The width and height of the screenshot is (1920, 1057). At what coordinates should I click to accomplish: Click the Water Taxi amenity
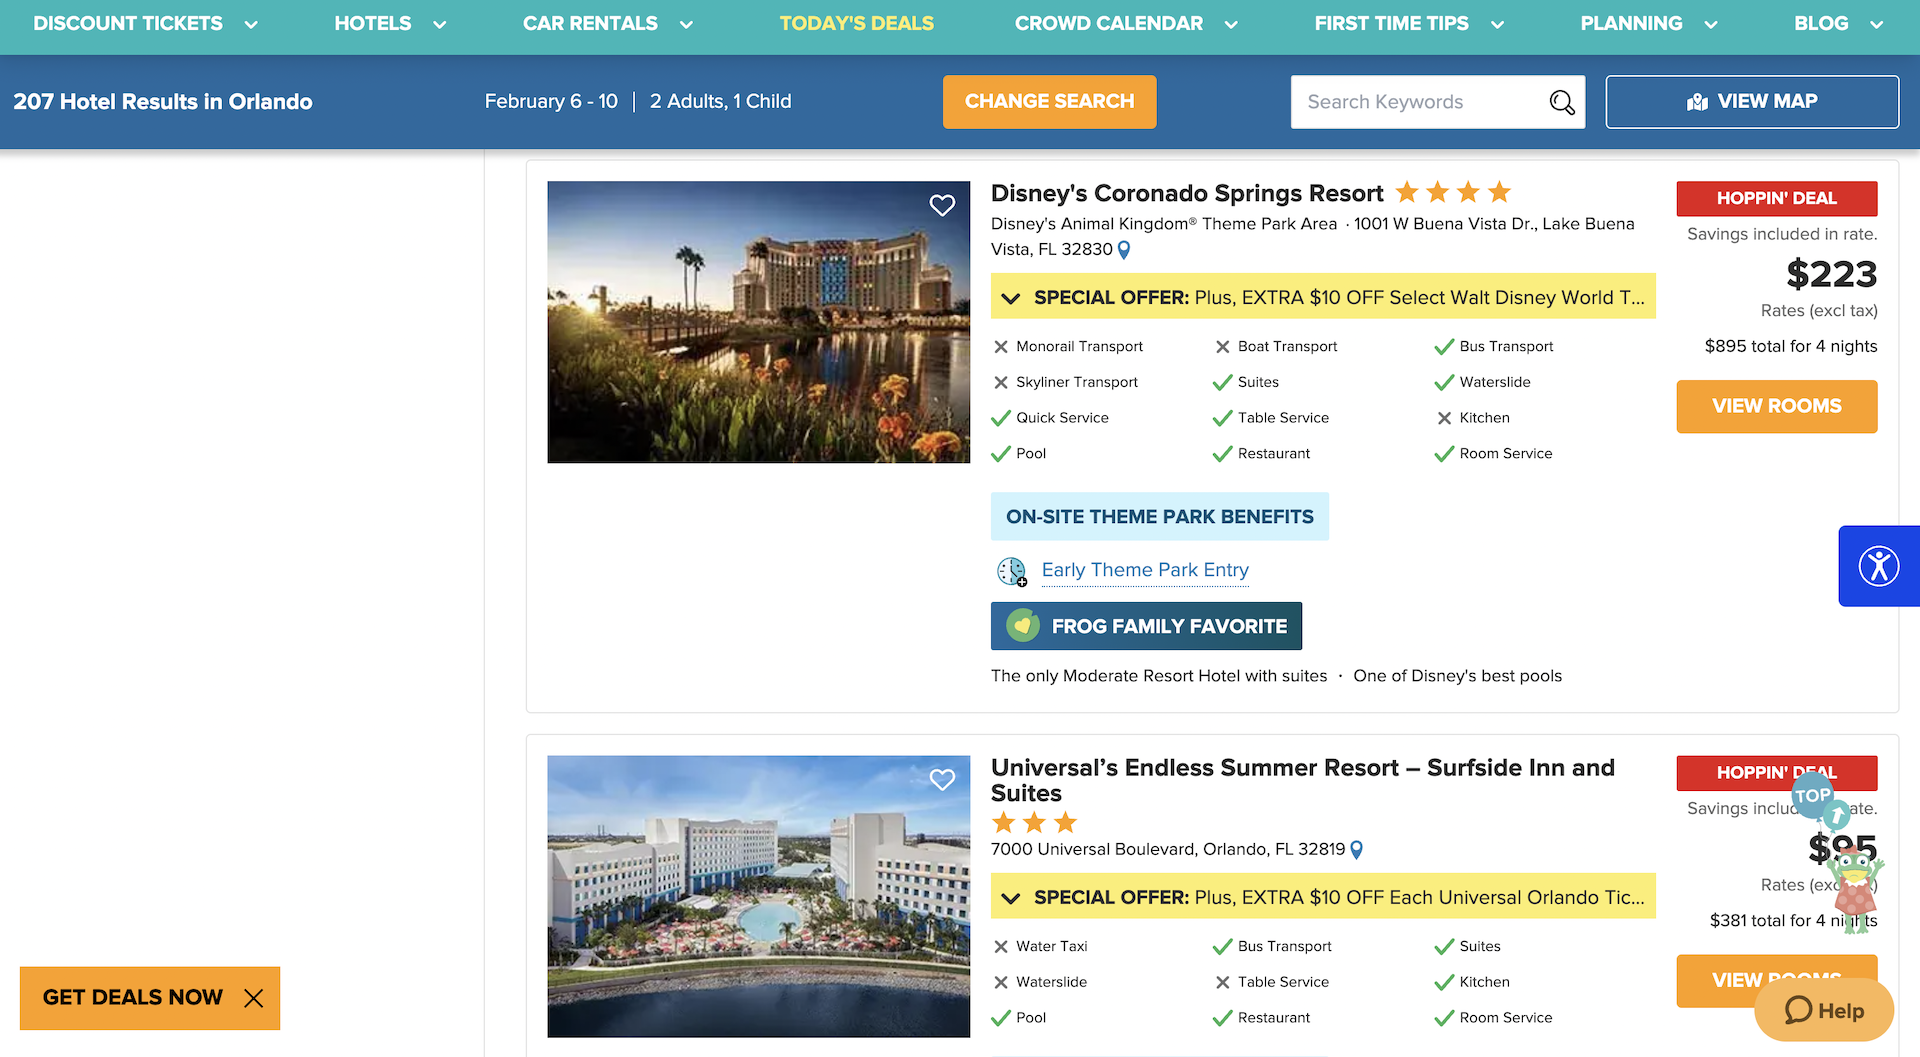point(1040,946)
